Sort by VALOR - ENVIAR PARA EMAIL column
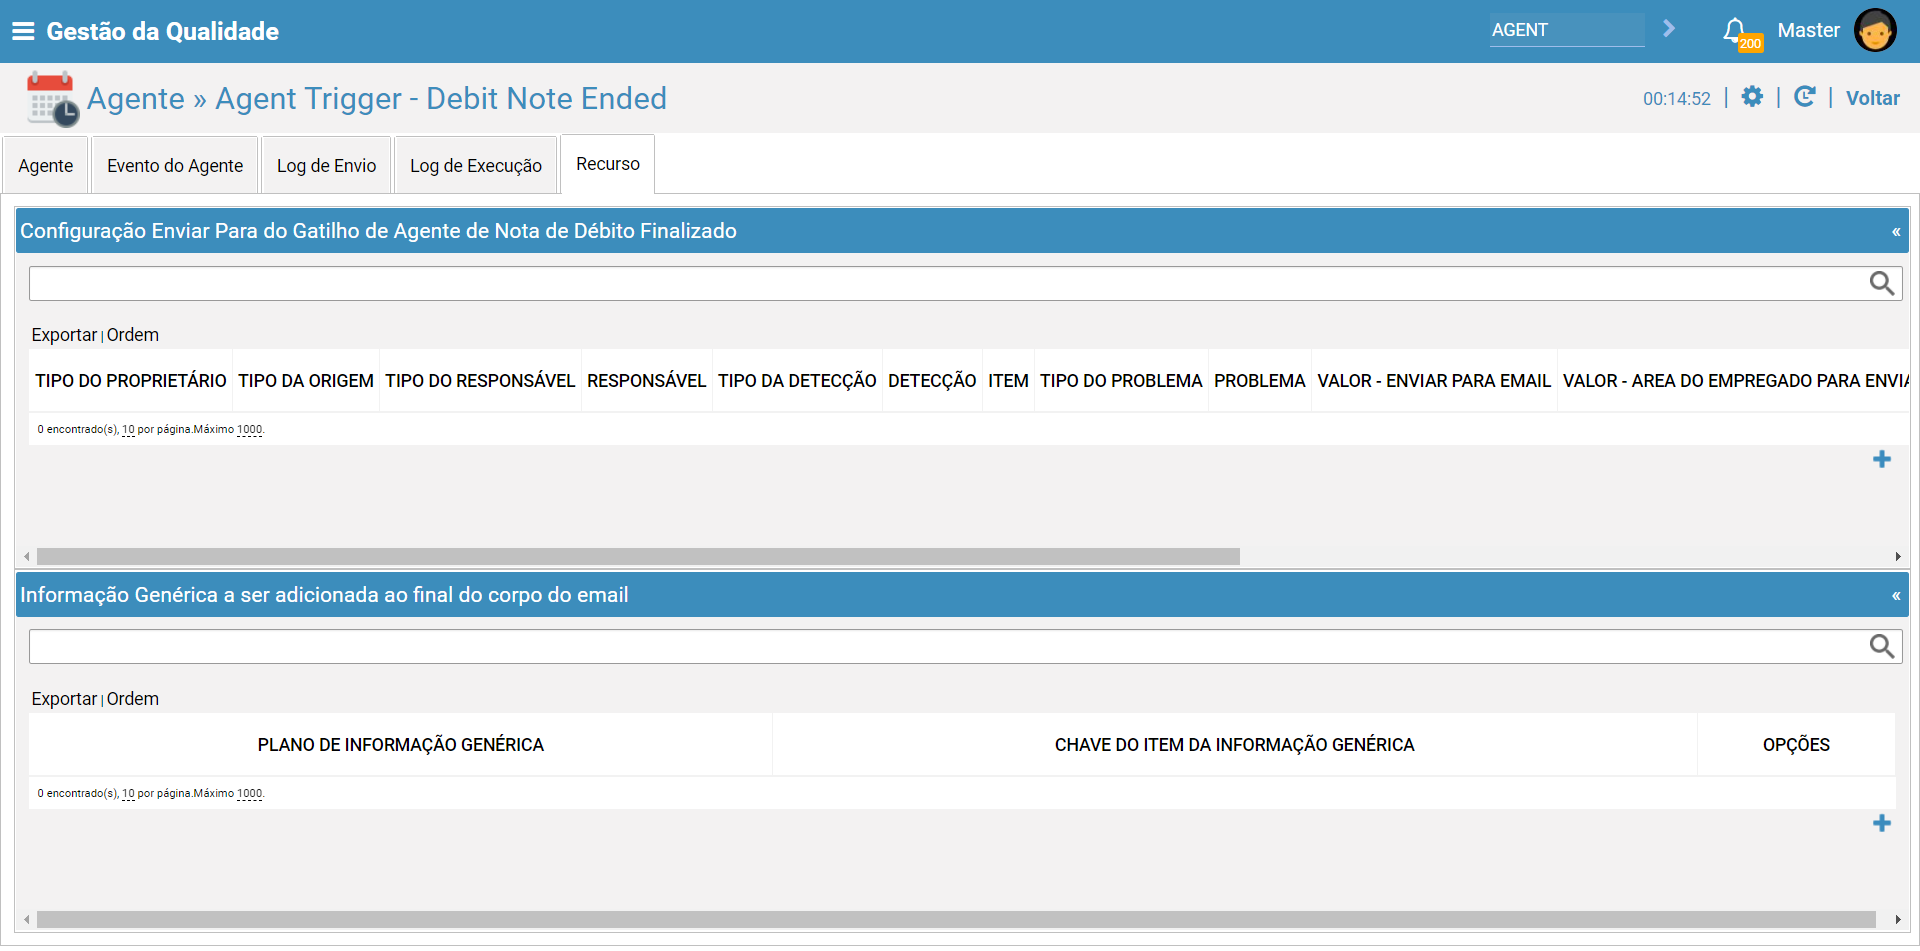The height and width of the screenshot is (951, 1920). 1434,381
